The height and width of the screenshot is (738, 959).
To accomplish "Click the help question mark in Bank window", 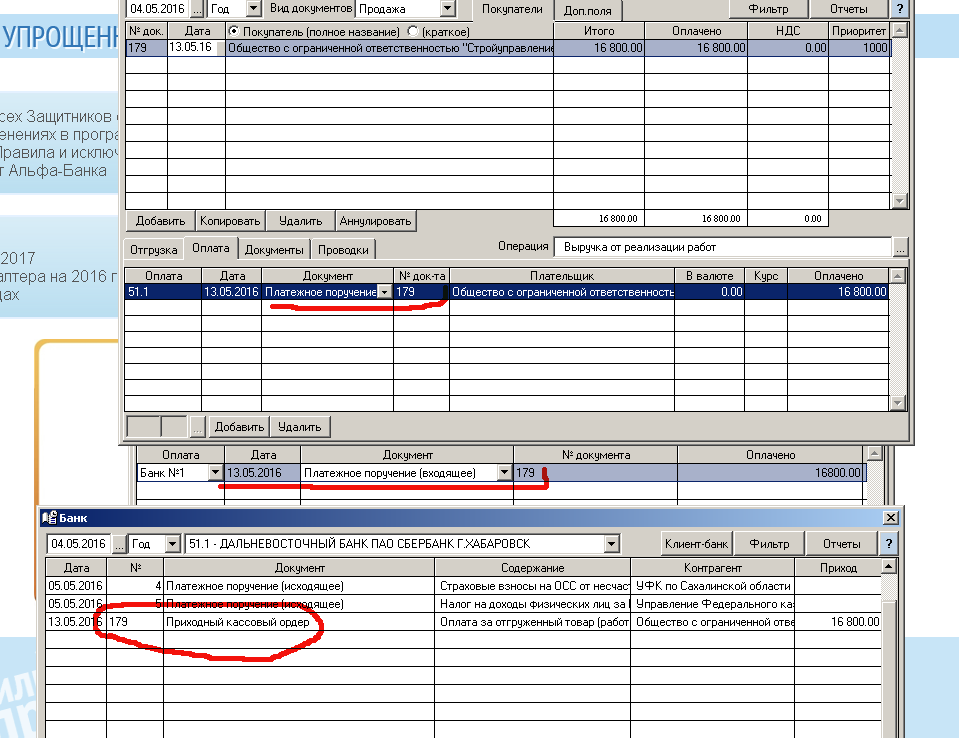I will [886, 544].
